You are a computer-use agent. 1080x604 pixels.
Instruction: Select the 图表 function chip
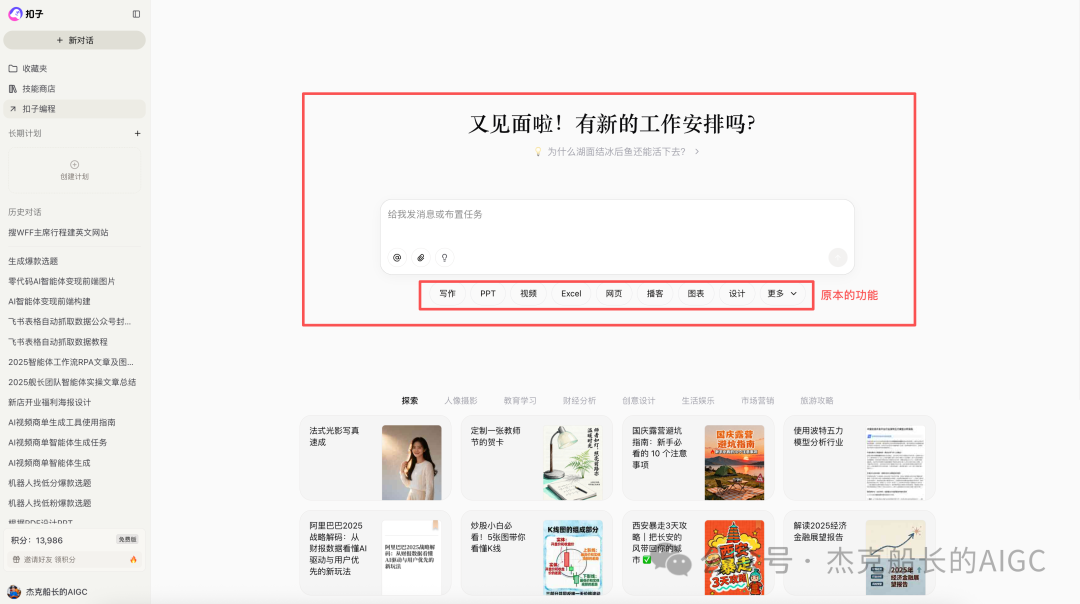(x=696, y=293)
